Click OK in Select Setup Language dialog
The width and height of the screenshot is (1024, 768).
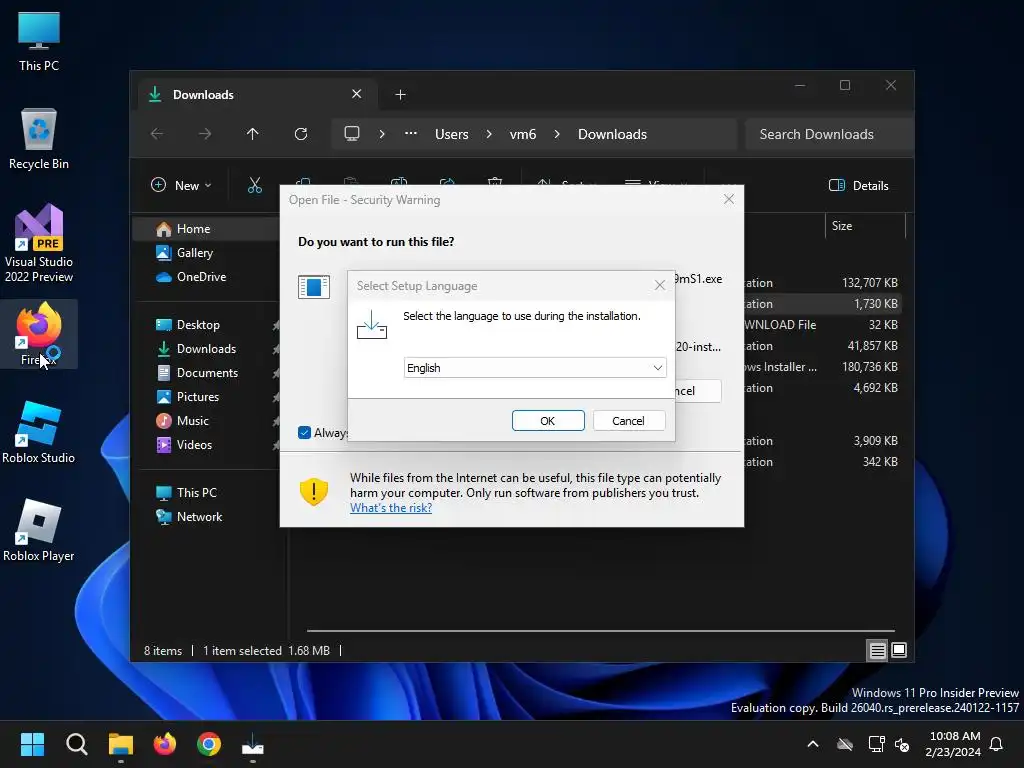point(548,421)
